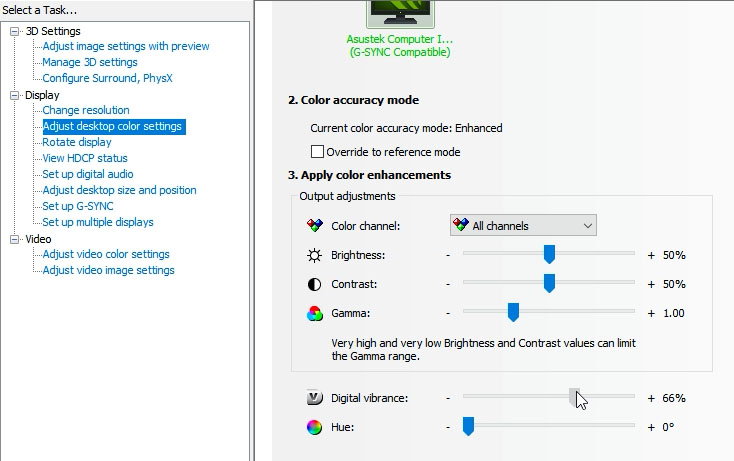
Task: Click the Digital vibrance icon
Action: 314,398
